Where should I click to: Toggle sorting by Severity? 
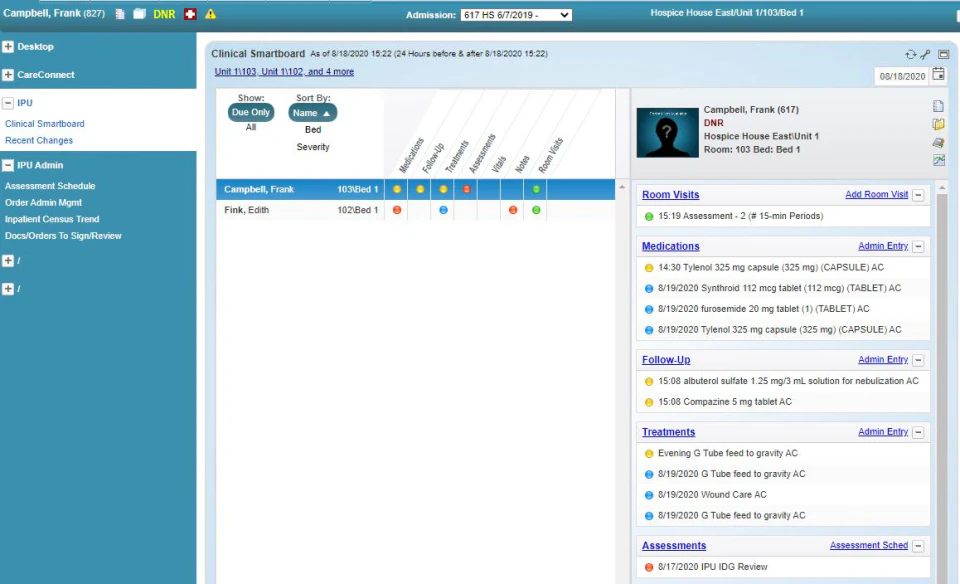pyautogui.click(x=313, y=146)
